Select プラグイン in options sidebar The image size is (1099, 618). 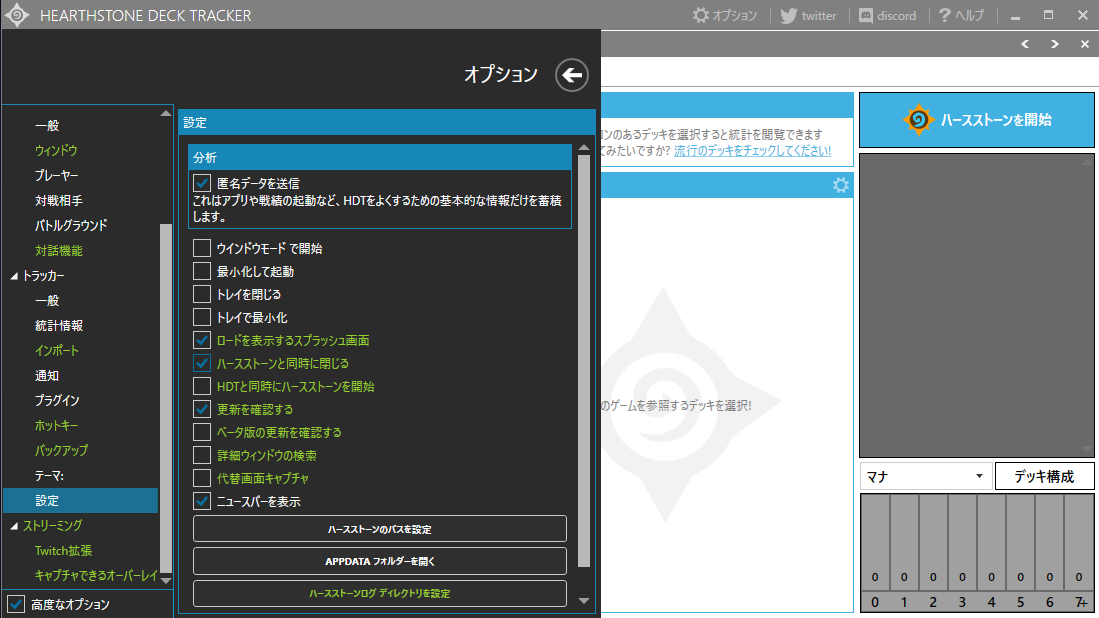[x=57, y=401]
